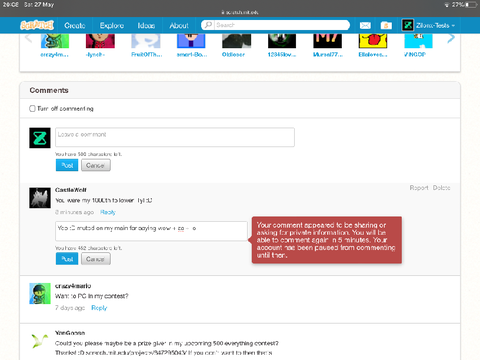Report CastleWolf's comment
Image resolution: width=480 pixels, height=360 pixels.
pos(419,188)
